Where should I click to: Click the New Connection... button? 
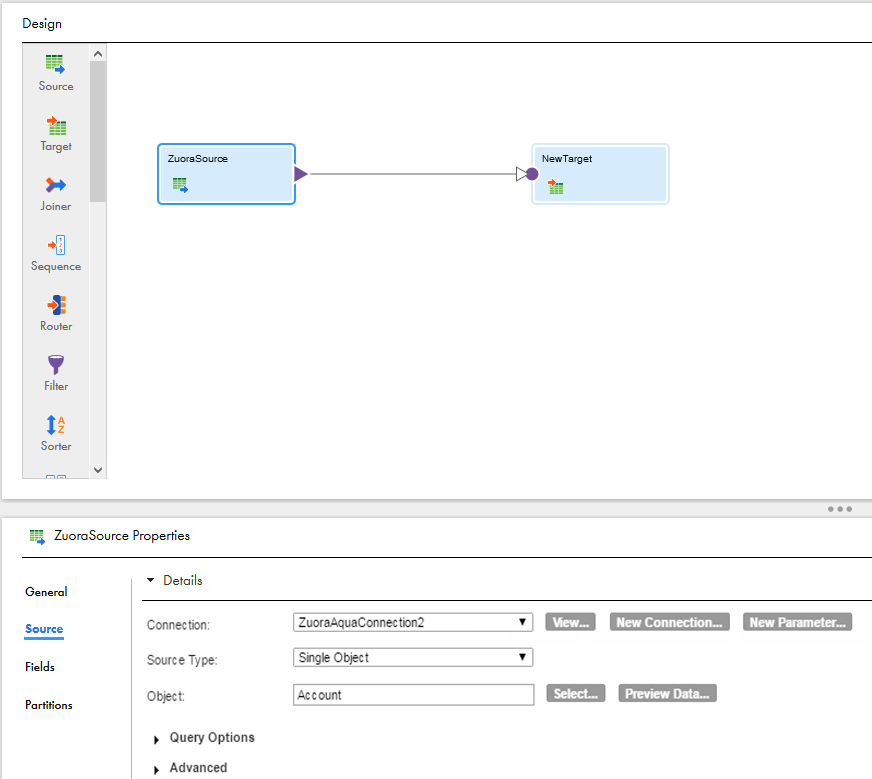click(670, 622)
